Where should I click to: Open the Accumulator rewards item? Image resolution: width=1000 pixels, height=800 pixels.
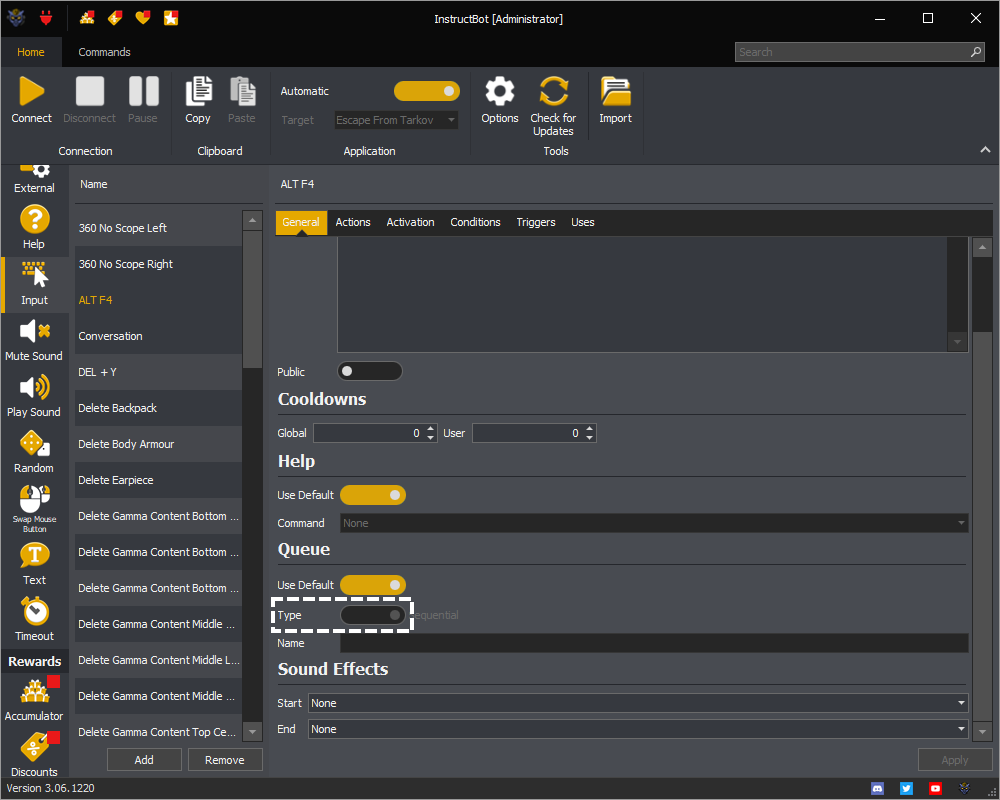34,699
